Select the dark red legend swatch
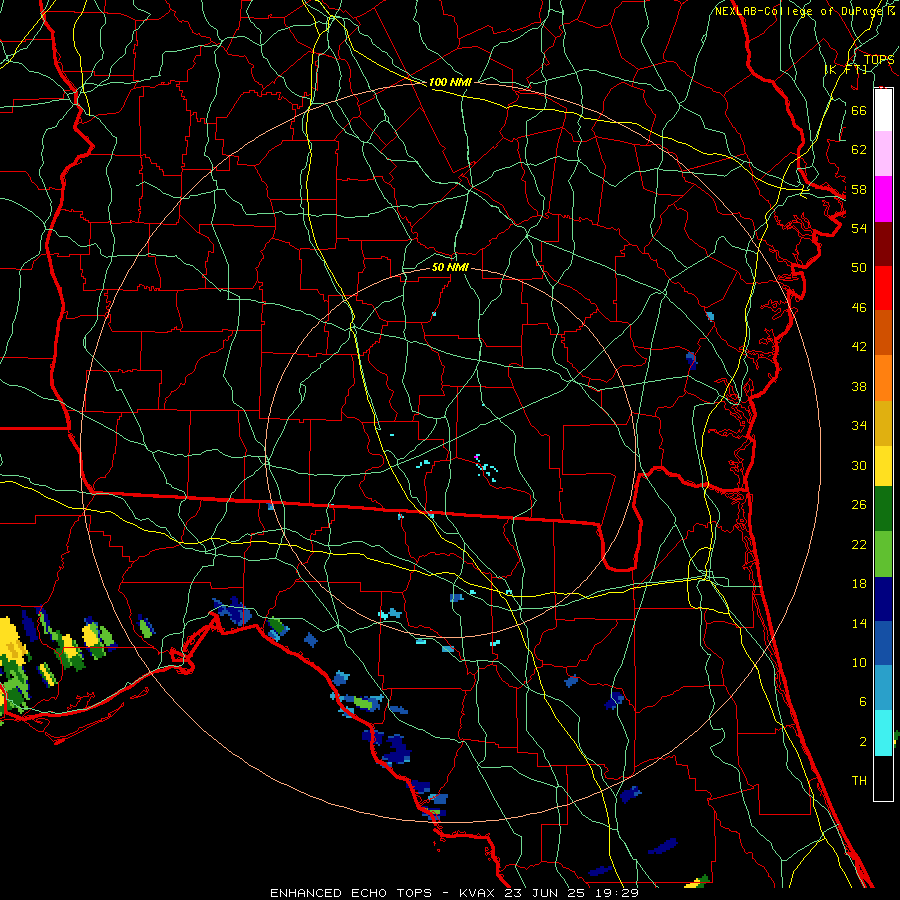The height and width of the screenshot is (900, 900). point(883,243)
